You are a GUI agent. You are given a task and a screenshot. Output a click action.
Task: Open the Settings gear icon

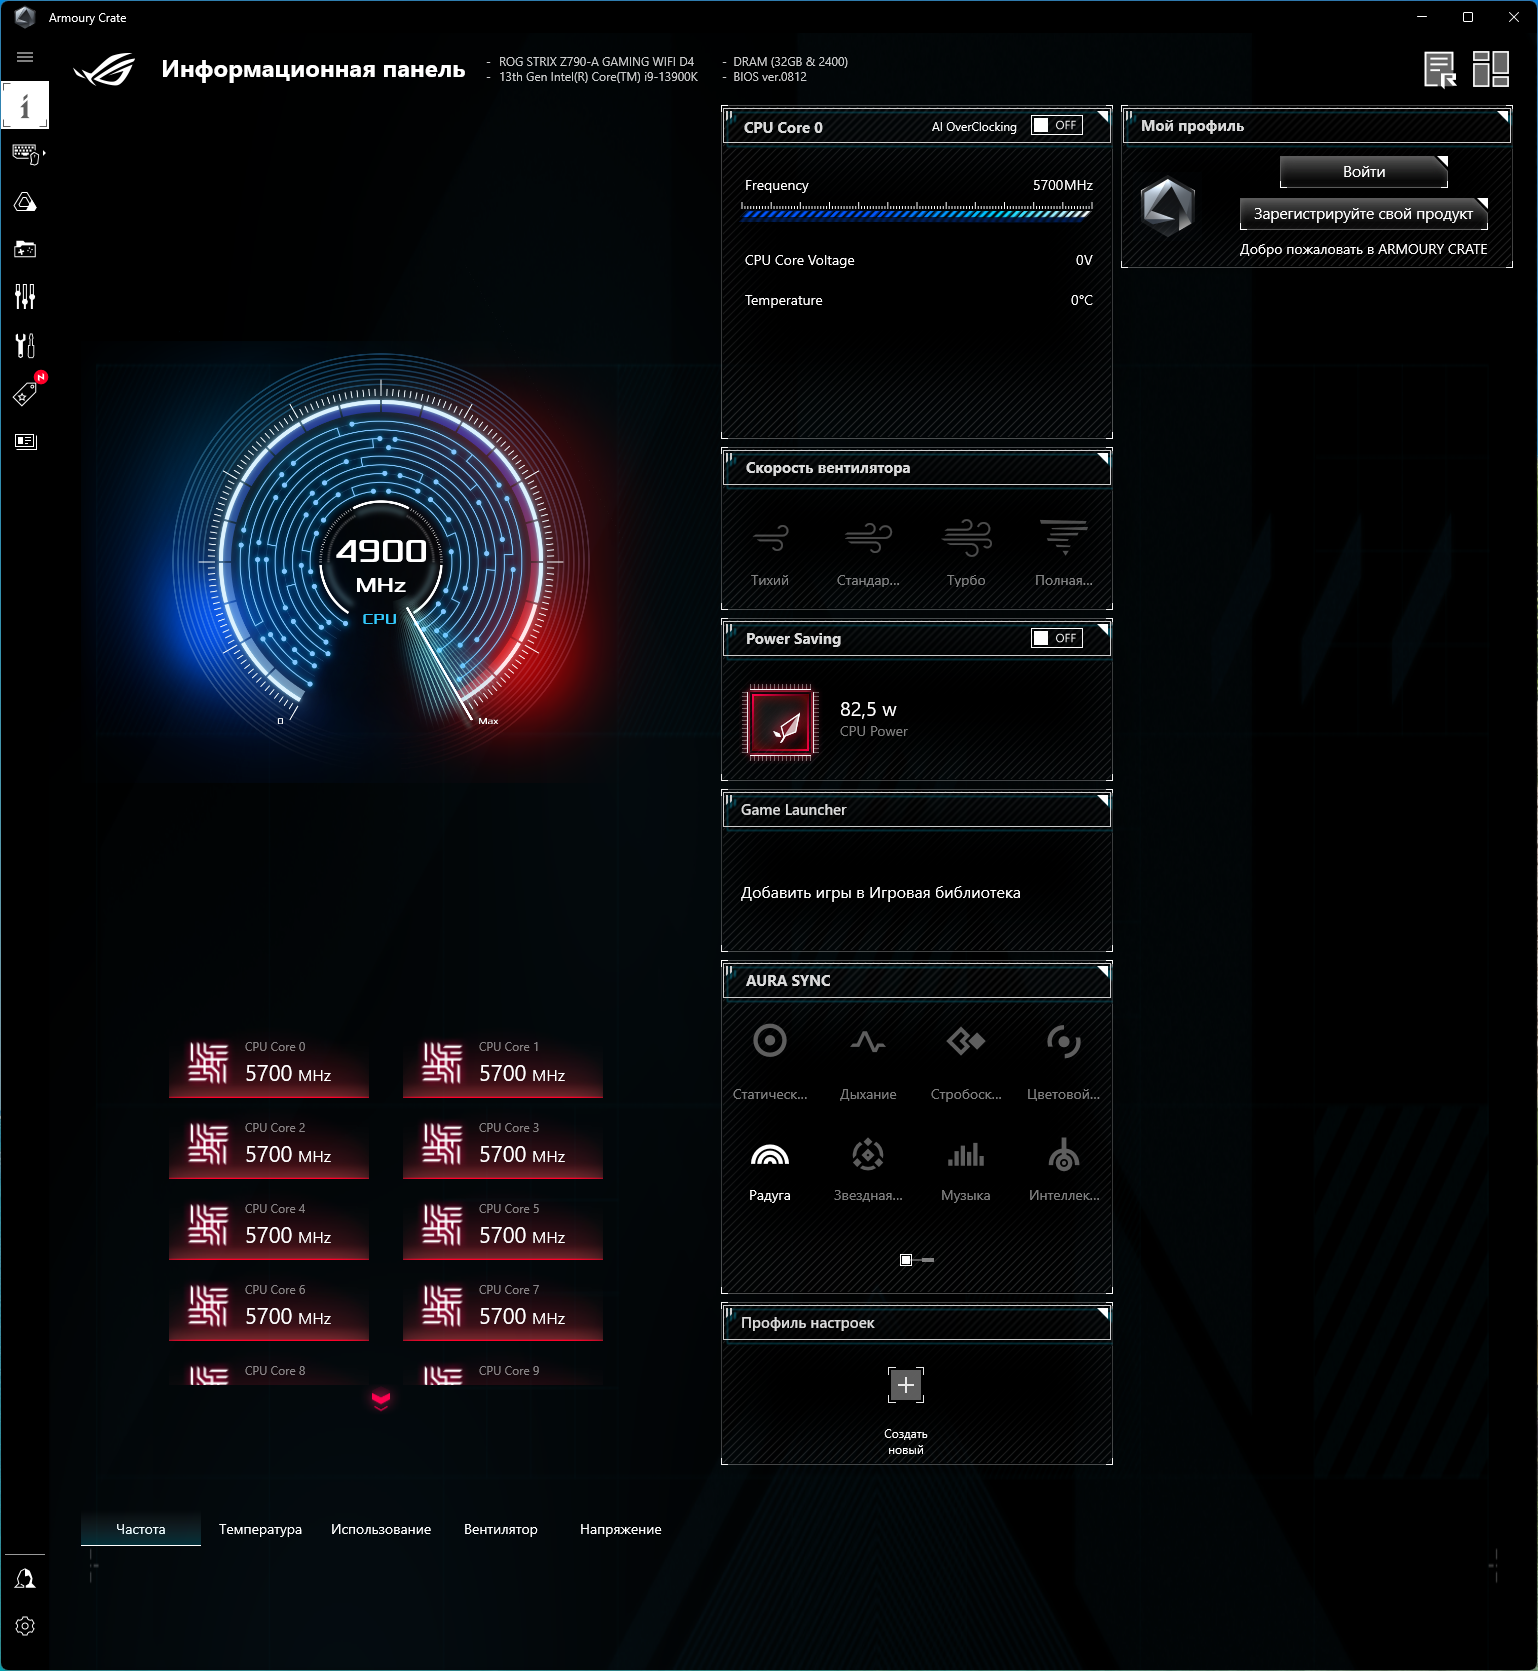click(x=25, y=1626)
